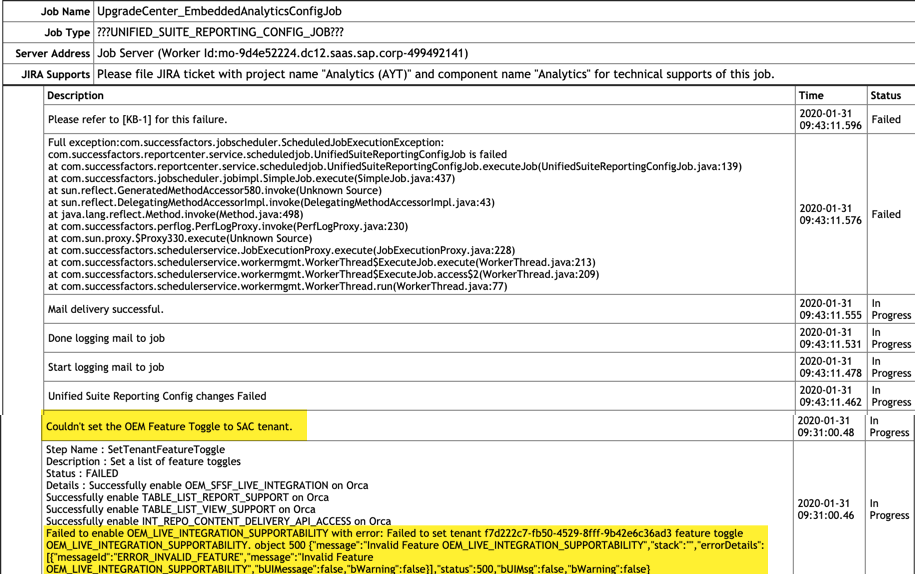Click the Status column header
915x574 pixels.
[885, 95]
